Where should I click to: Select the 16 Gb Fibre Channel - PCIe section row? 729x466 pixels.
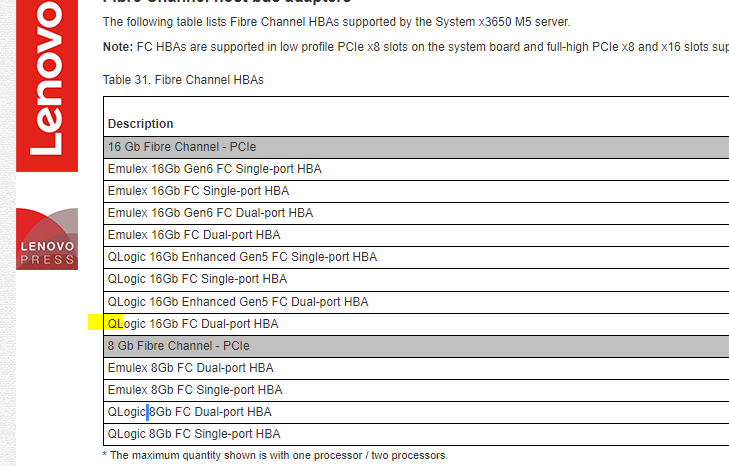click(182, 147)
